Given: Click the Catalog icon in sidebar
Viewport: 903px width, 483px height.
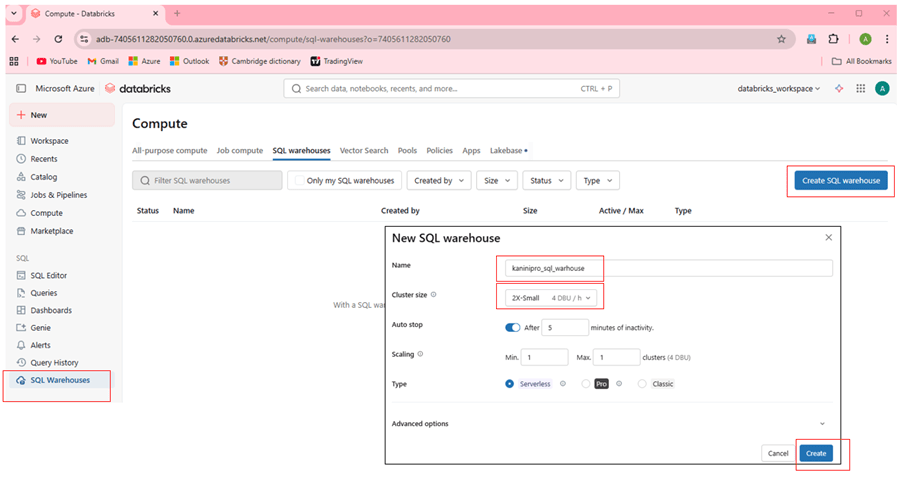Looking at the screenshot, I should [21, 177].
